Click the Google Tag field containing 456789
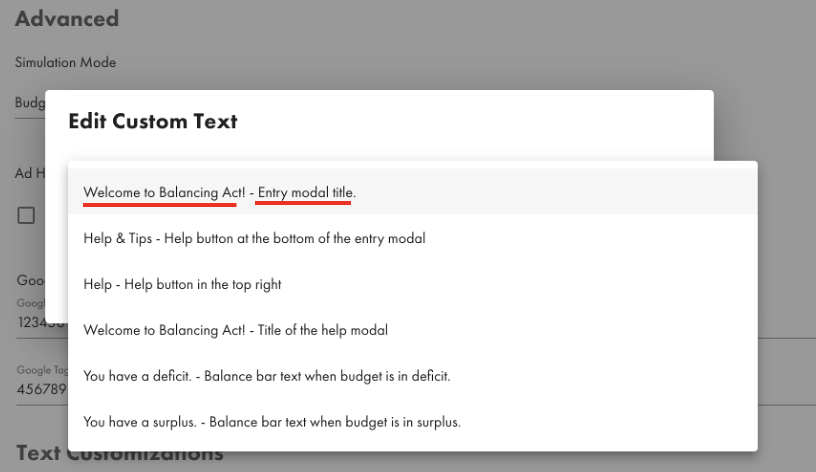The image size is (816, 472). click(42, 388)
